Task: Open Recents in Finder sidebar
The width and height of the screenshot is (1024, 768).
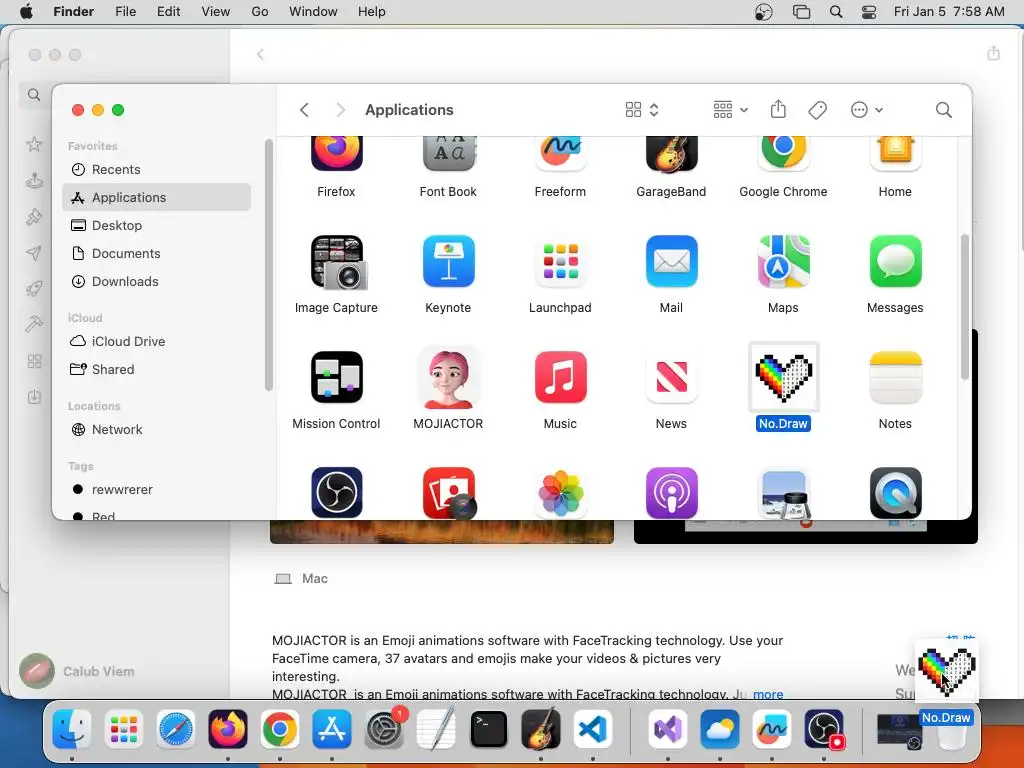Action: click(x=157, y=169)
